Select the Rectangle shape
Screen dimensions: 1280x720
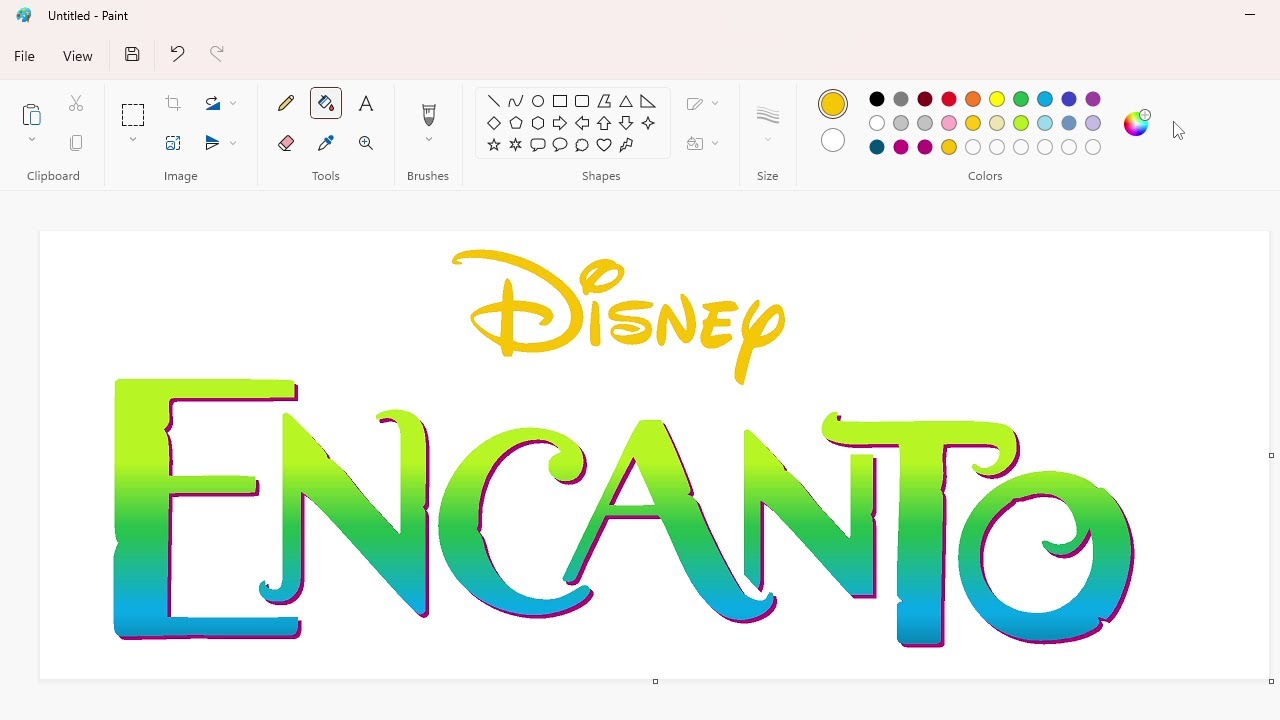pyautogui.click(x=560, y=101)
